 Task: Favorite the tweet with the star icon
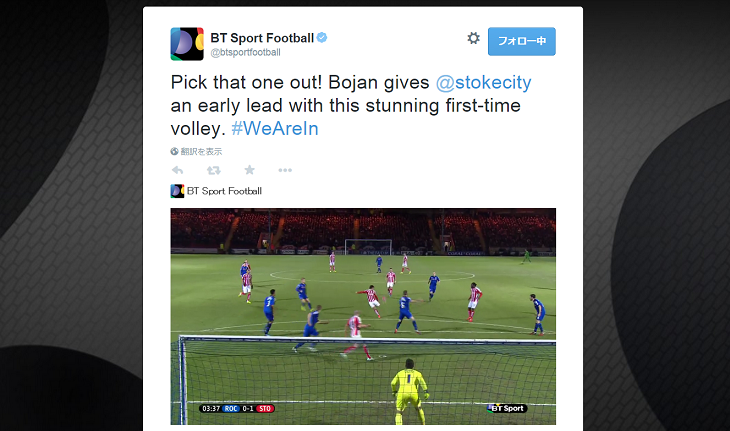point(250,170)
